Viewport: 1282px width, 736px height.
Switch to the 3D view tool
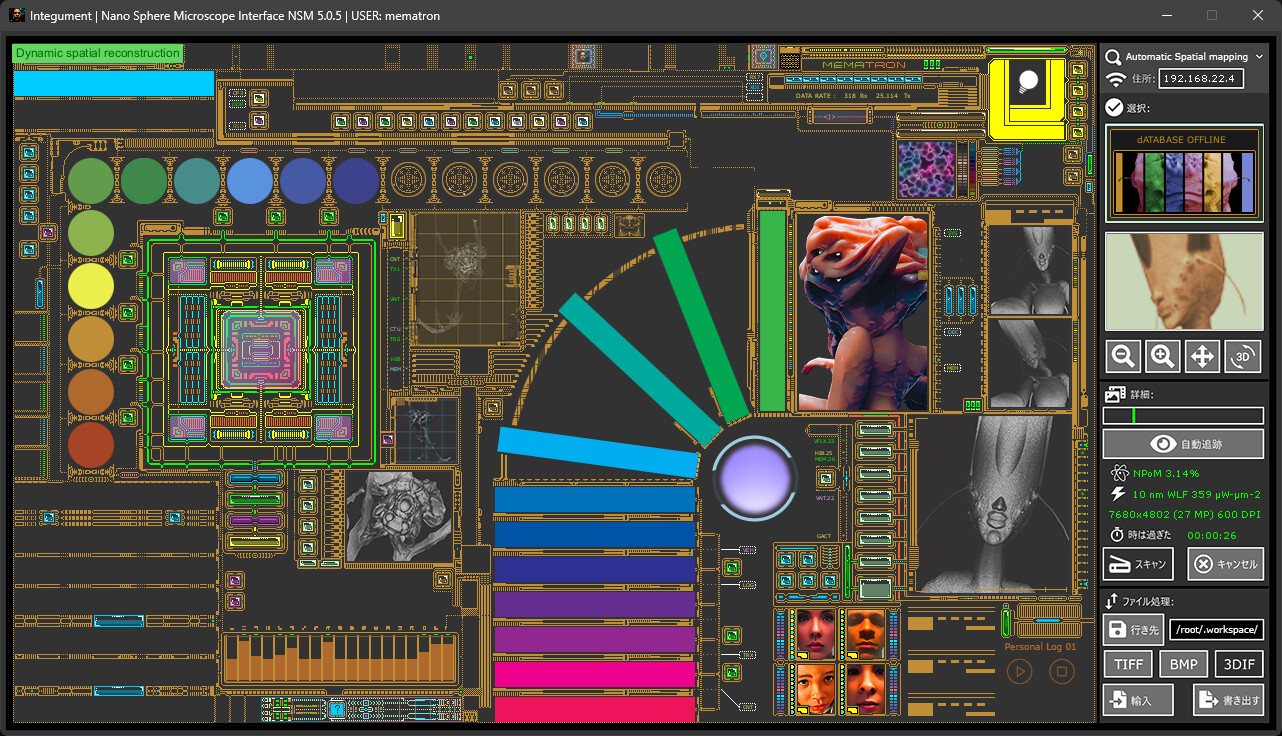1242,355
